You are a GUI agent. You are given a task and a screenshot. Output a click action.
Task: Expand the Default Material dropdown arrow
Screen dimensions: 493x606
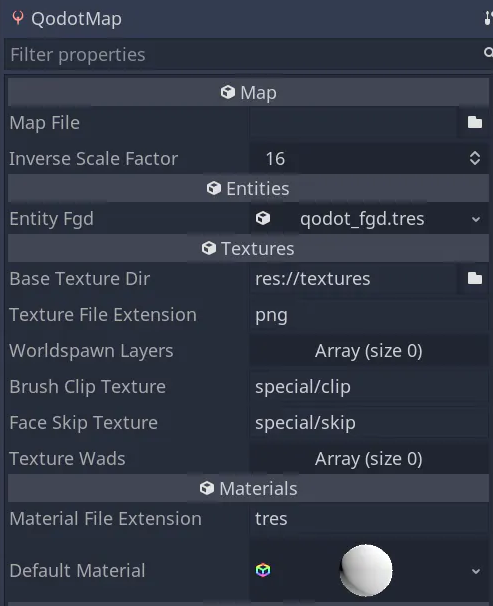coord(476,571)
